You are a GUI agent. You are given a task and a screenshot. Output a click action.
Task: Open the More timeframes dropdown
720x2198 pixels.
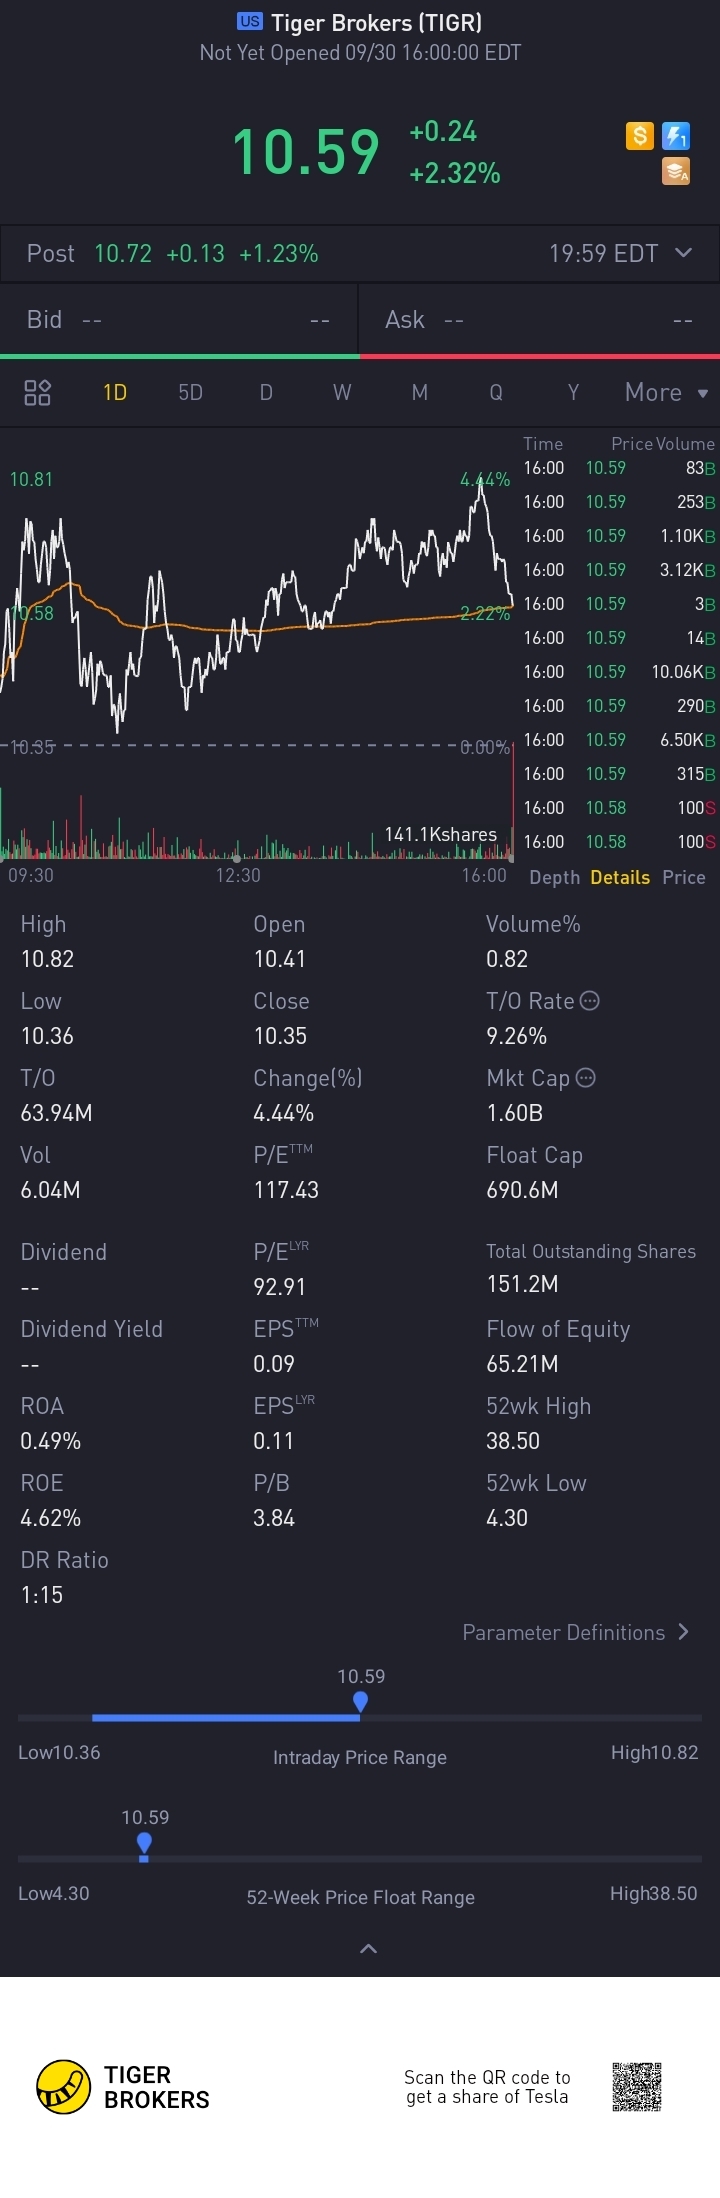tap(666, 392)
